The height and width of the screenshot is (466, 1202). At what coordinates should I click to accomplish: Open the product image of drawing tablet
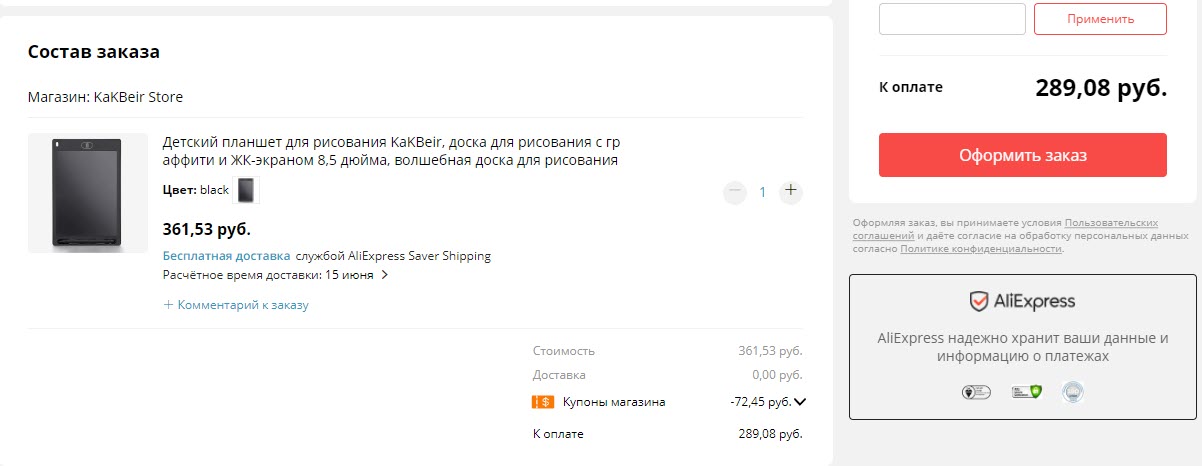(x=88, y=193)
